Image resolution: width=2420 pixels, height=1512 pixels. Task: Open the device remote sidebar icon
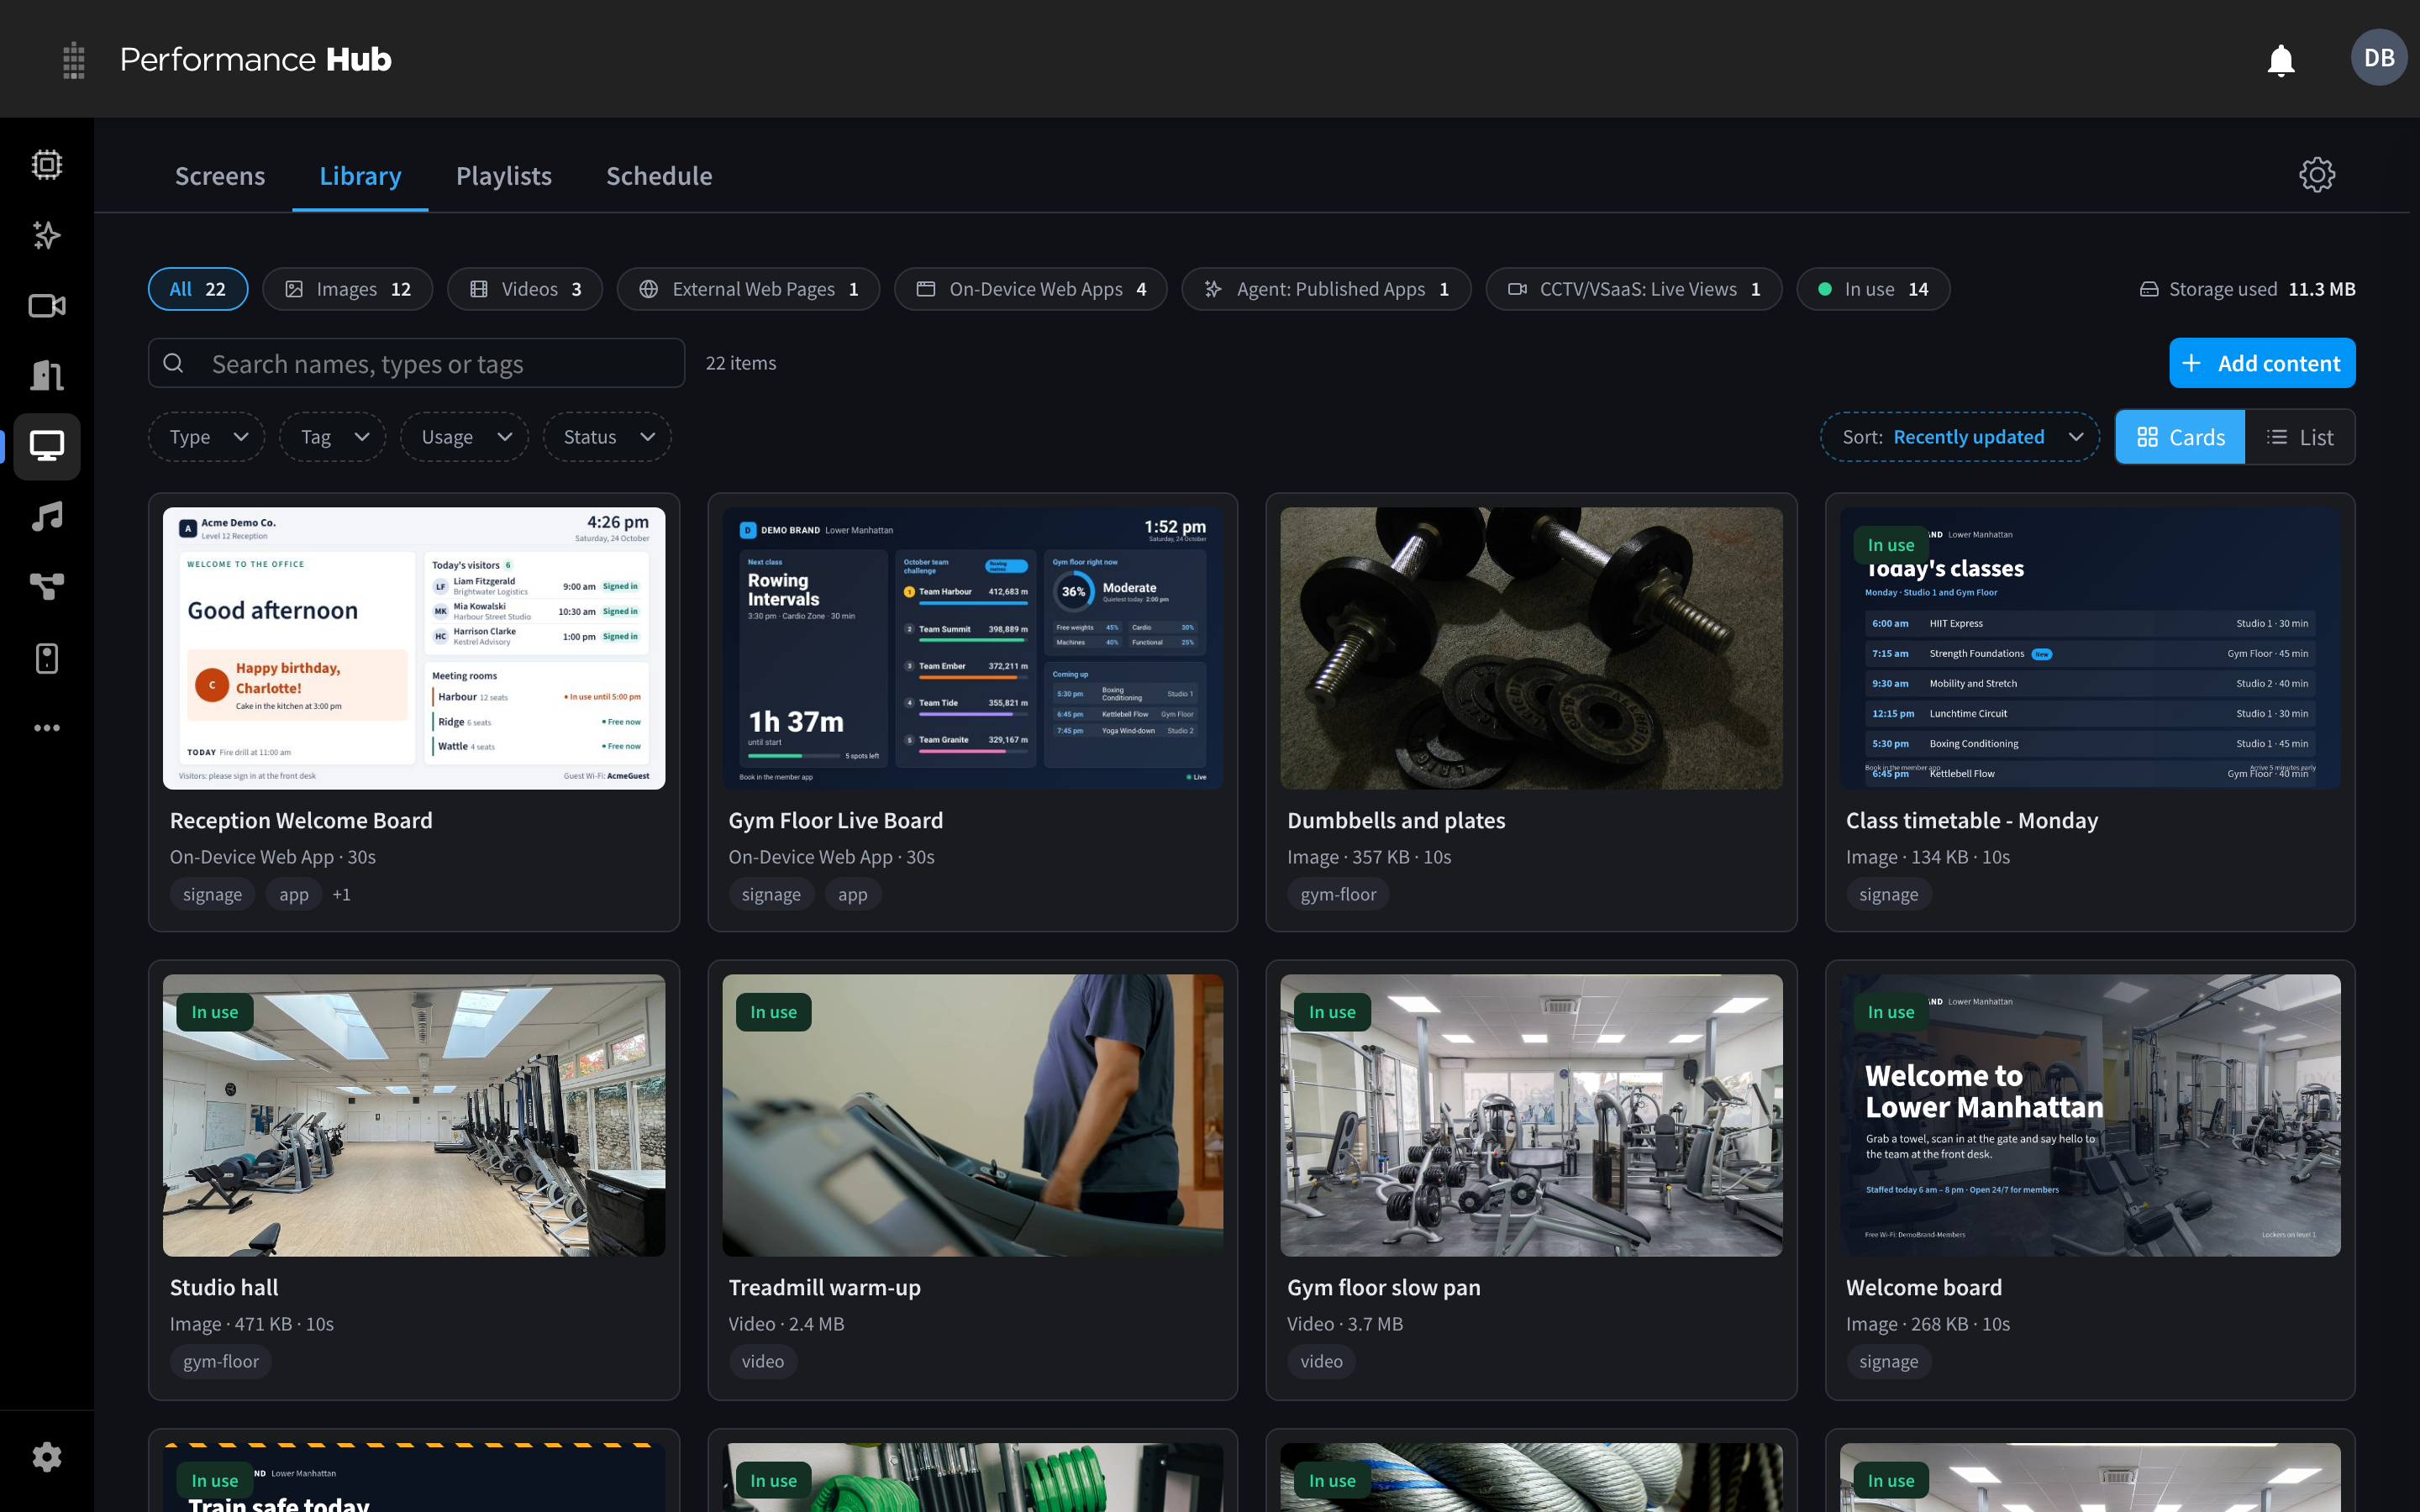46,658
